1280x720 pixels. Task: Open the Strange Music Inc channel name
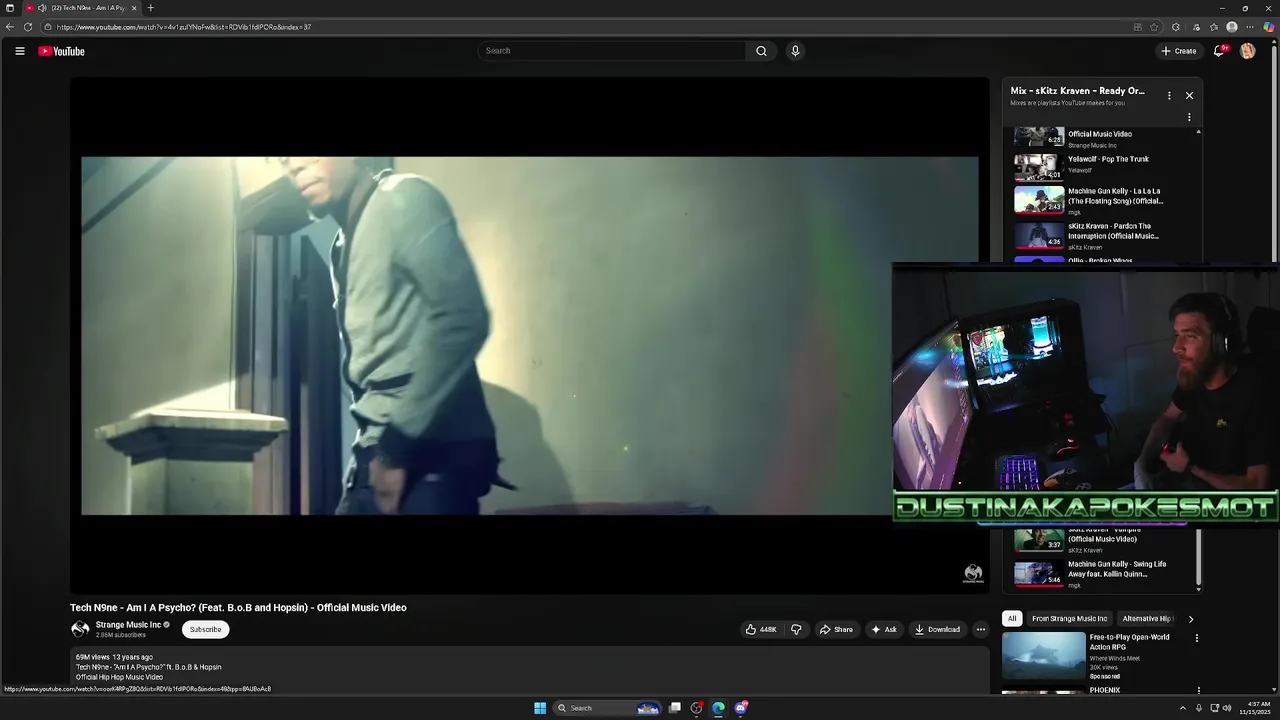128,625
